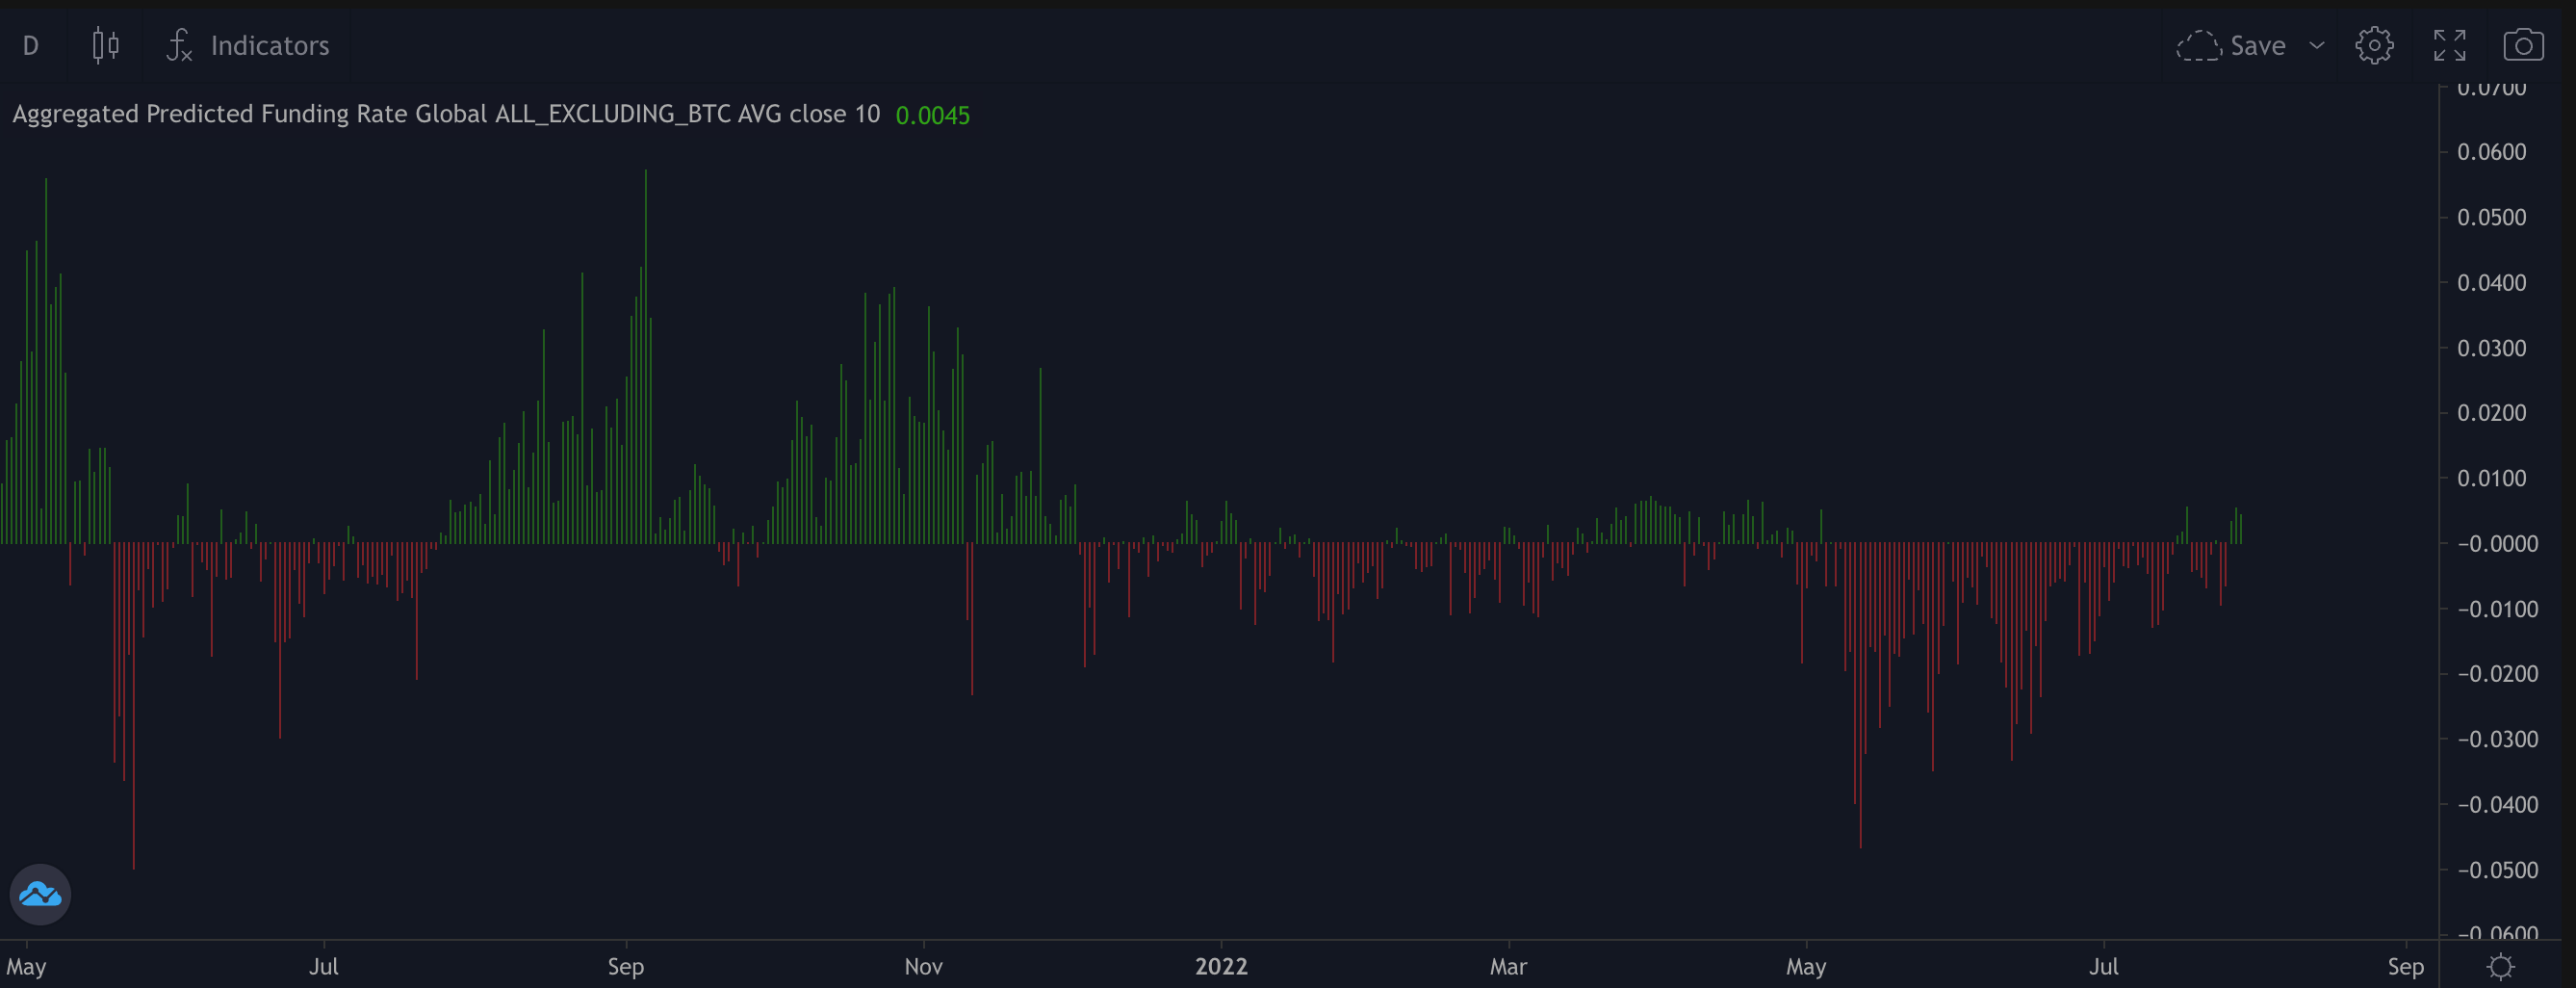Open the D time interval selector
This screenshot has height=988, width=2576.
[31, 45]
